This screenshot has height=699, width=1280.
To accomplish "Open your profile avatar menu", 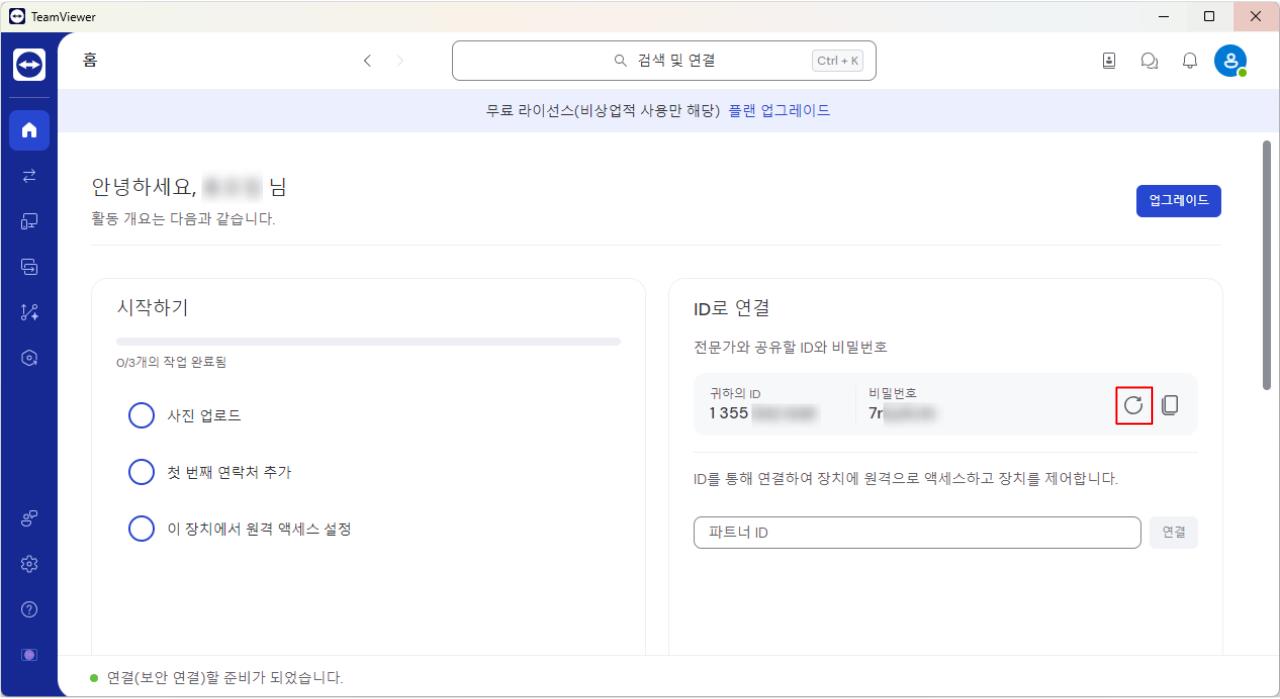I will coord(1230,60).
